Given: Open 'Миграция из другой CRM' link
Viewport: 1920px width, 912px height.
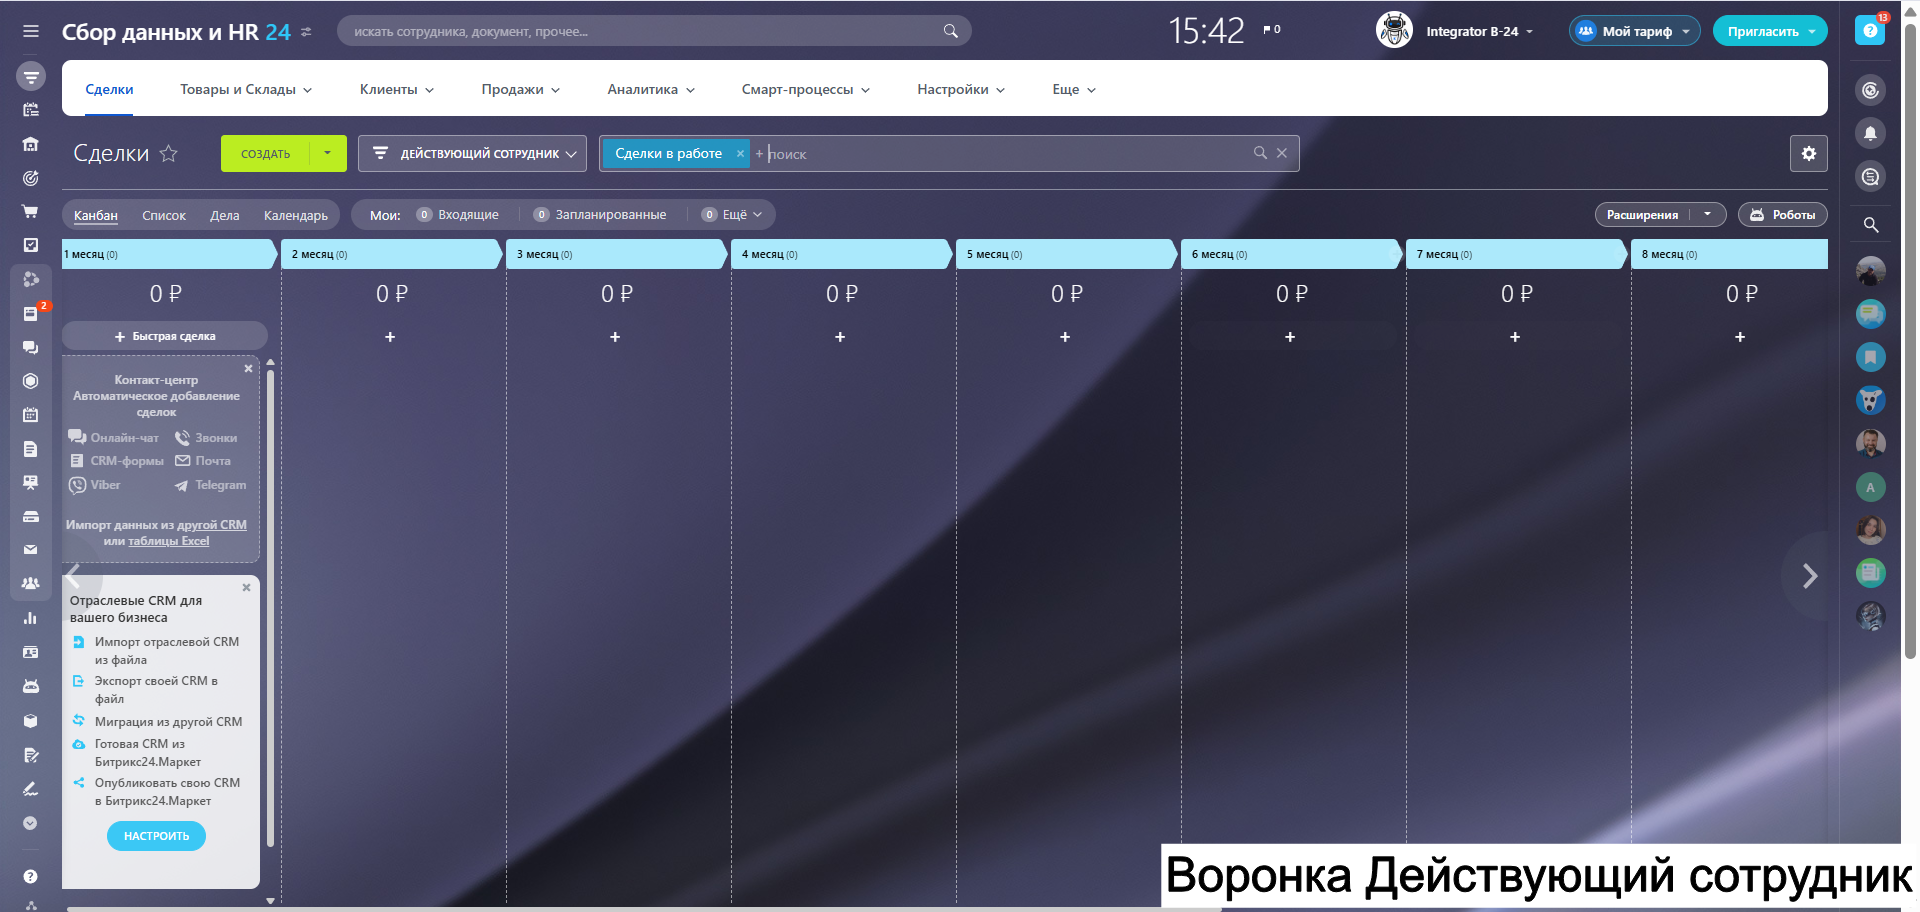Looking at the screenshot, I should tap(168, 722).
